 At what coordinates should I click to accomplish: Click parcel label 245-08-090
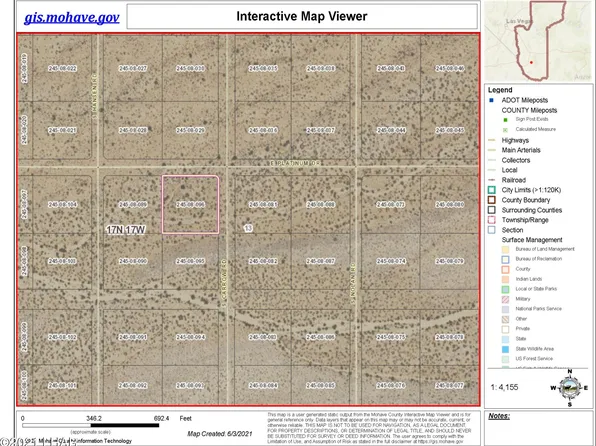(x=133, y=261)
